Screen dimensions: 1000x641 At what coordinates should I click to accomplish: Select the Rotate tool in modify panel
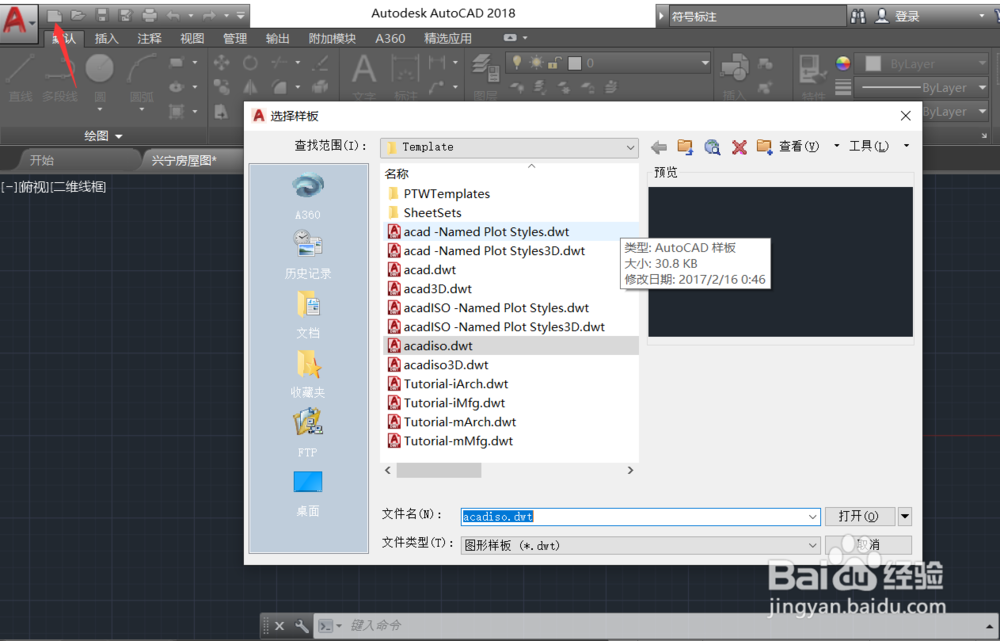click(x=250, y=63)
